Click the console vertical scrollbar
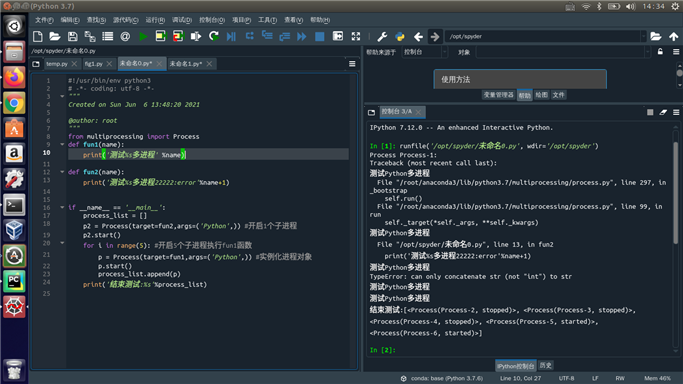The width and height of the screenshot is (683, 384). [676, 192]
